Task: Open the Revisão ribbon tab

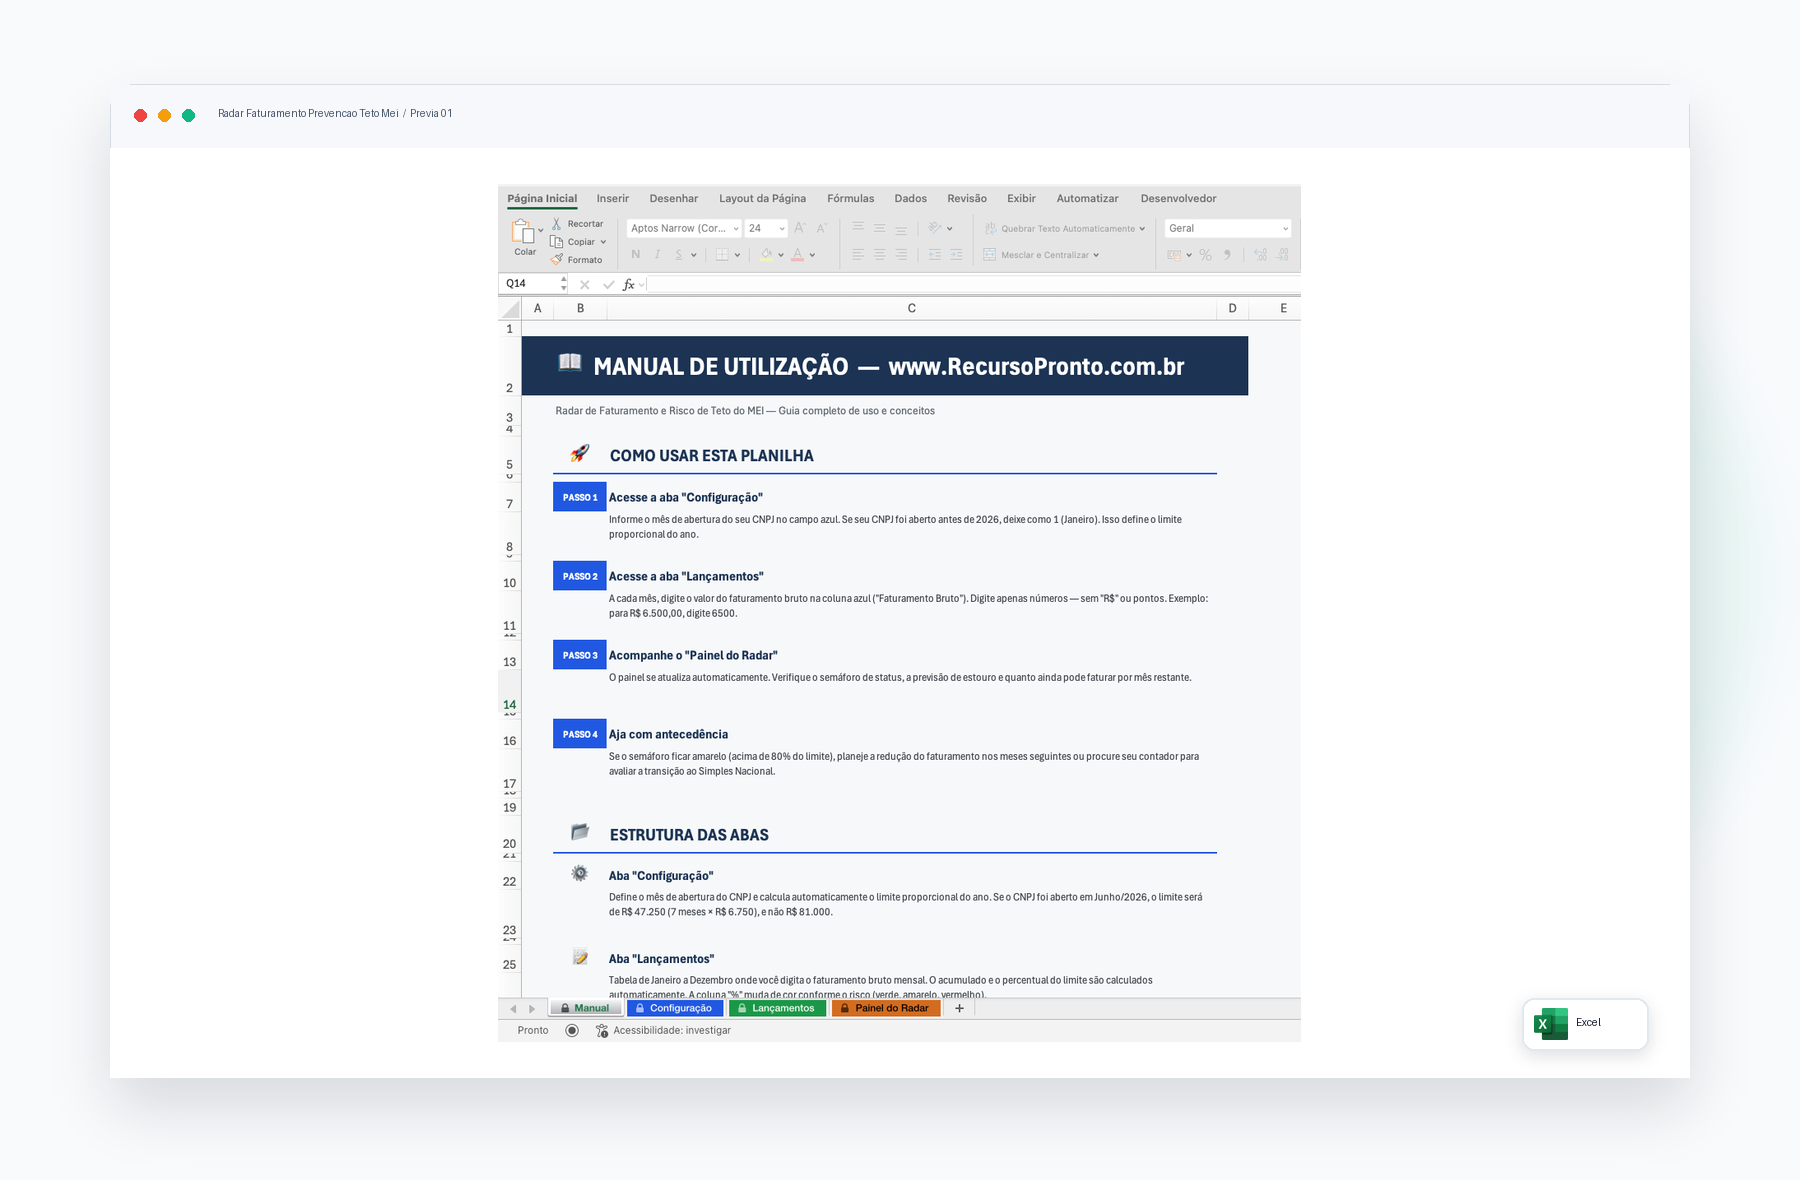Action: pyautogui.click(x=967, y=199)
